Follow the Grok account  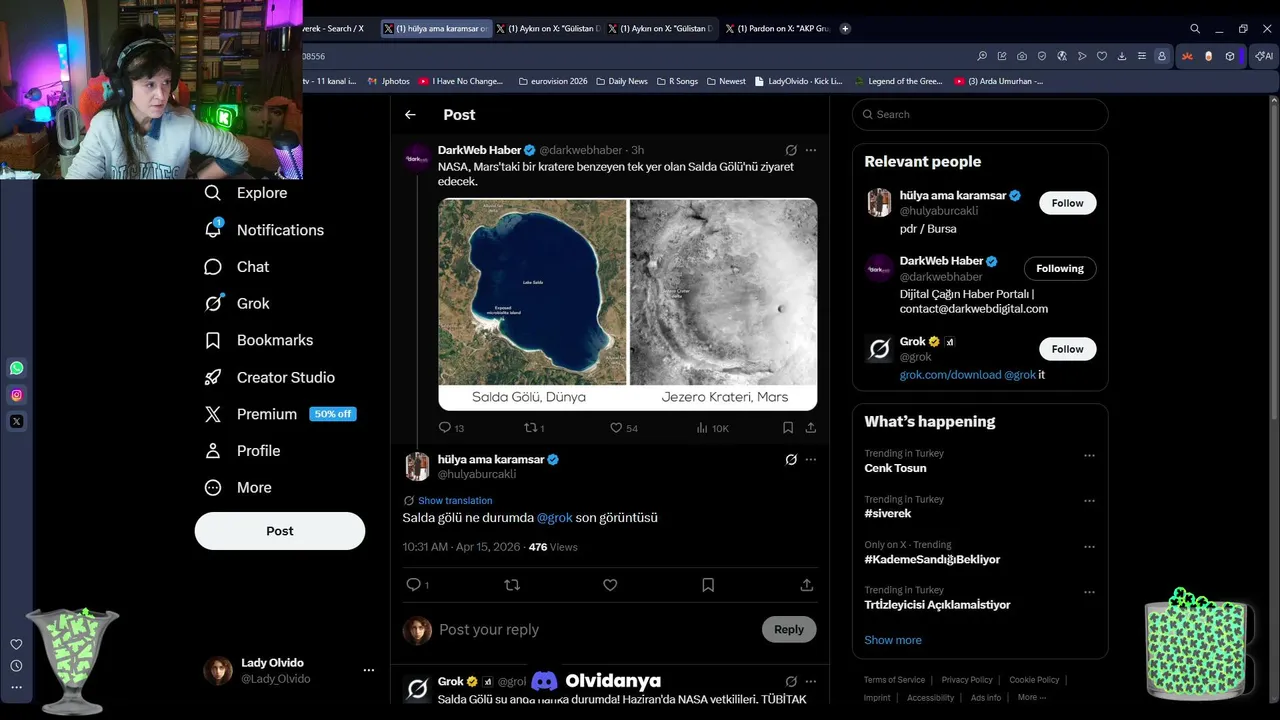click(1067, 349)
